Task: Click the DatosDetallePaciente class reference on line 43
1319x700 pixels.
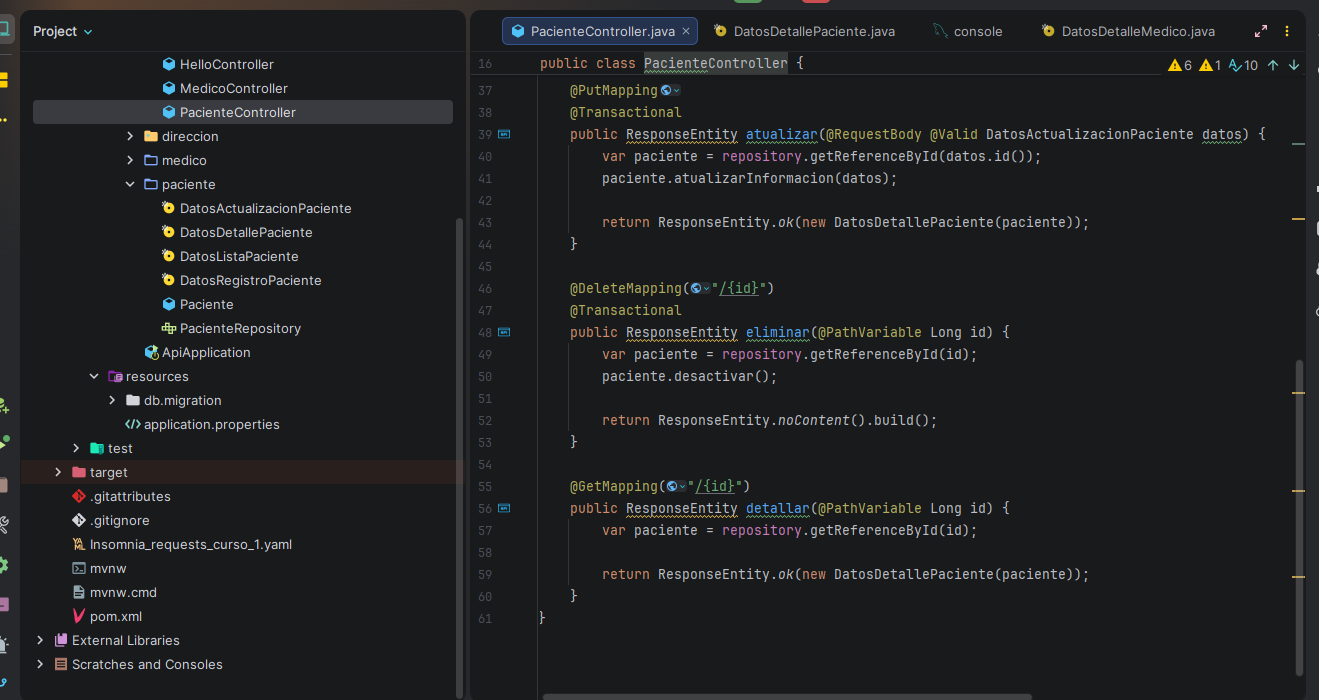Action: pos(912,222)
